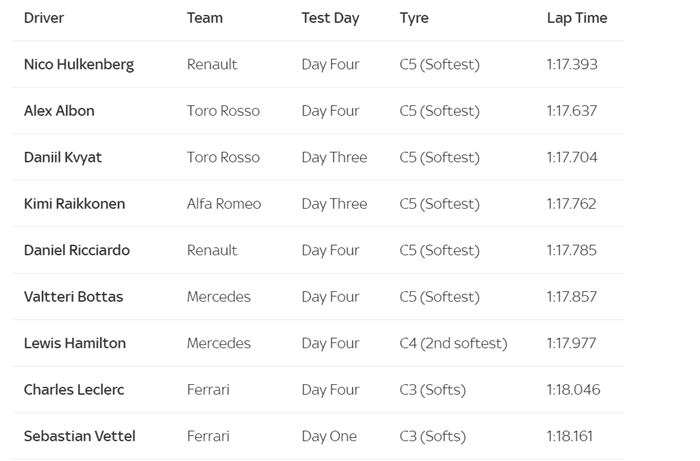Click the Driver column header

[x=45, y=18]
